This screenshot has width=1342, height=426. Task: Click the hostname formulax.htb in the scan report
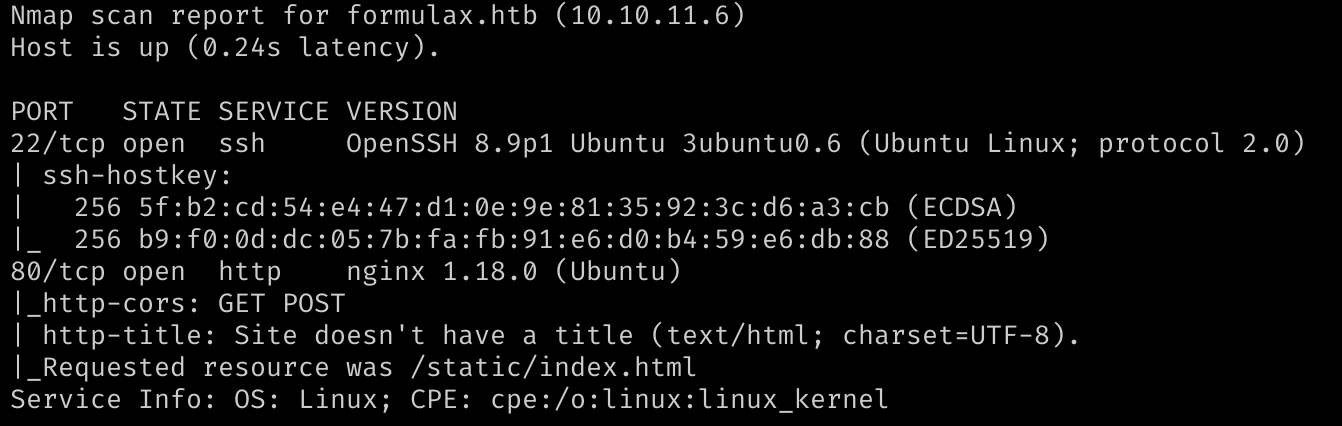(435, 16)
